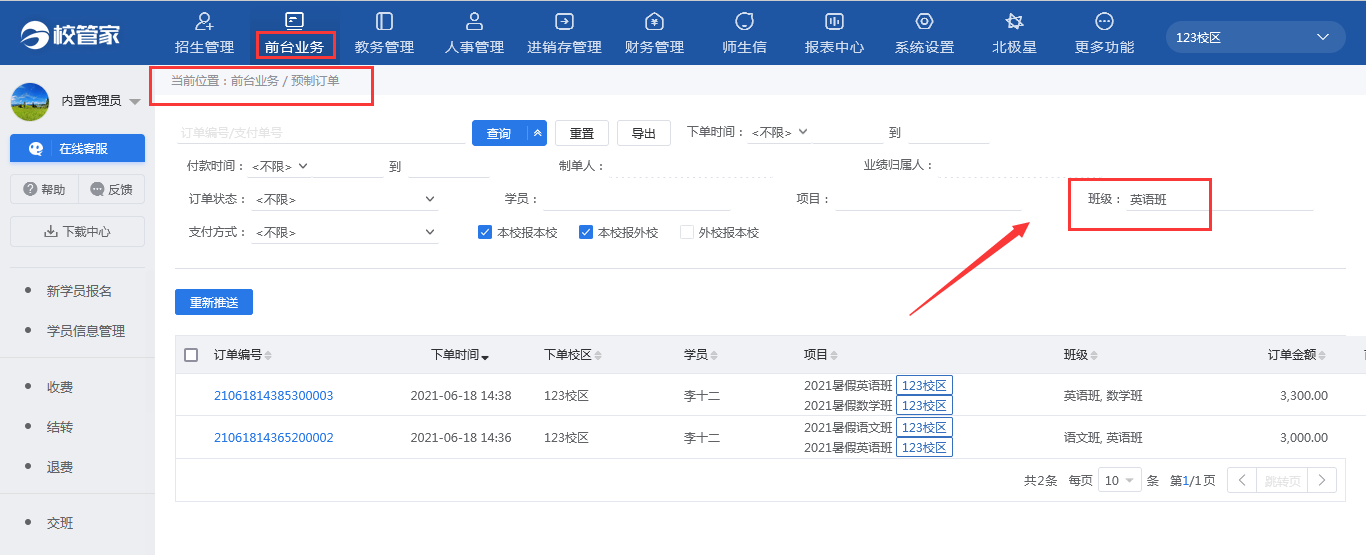Sort by 下单校区 column sort icon
This screenshot has height=555, width=1366.
[x=600, y=356]
